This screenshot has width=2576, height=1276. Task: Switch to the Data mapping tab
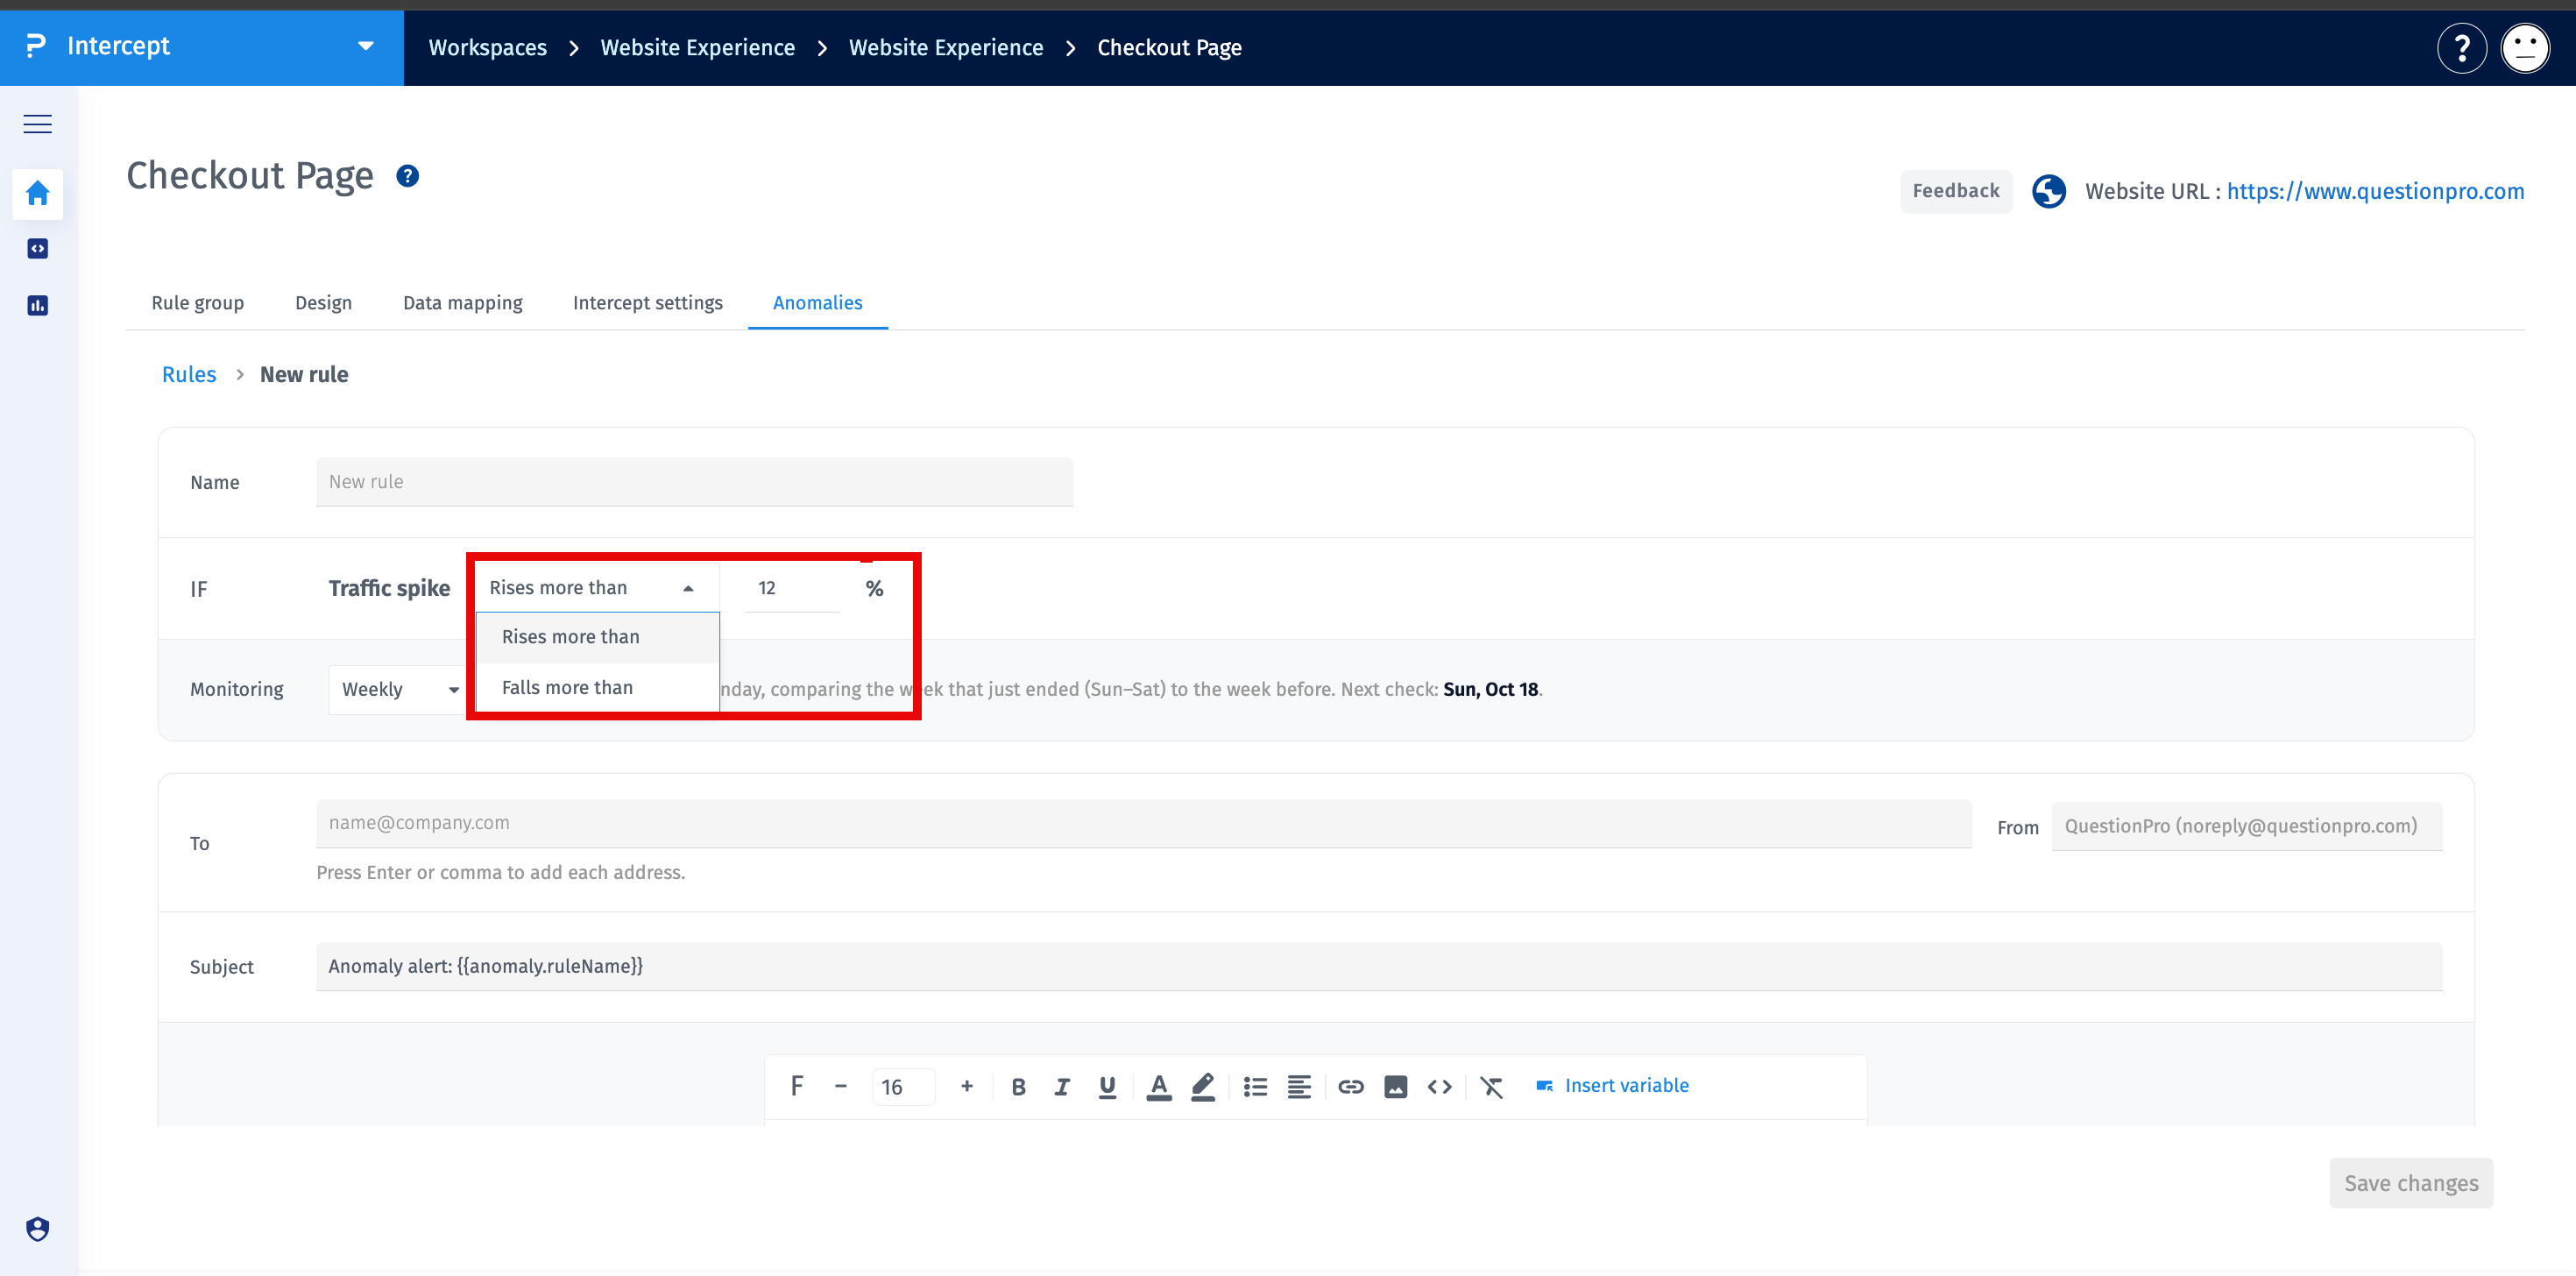462,302
